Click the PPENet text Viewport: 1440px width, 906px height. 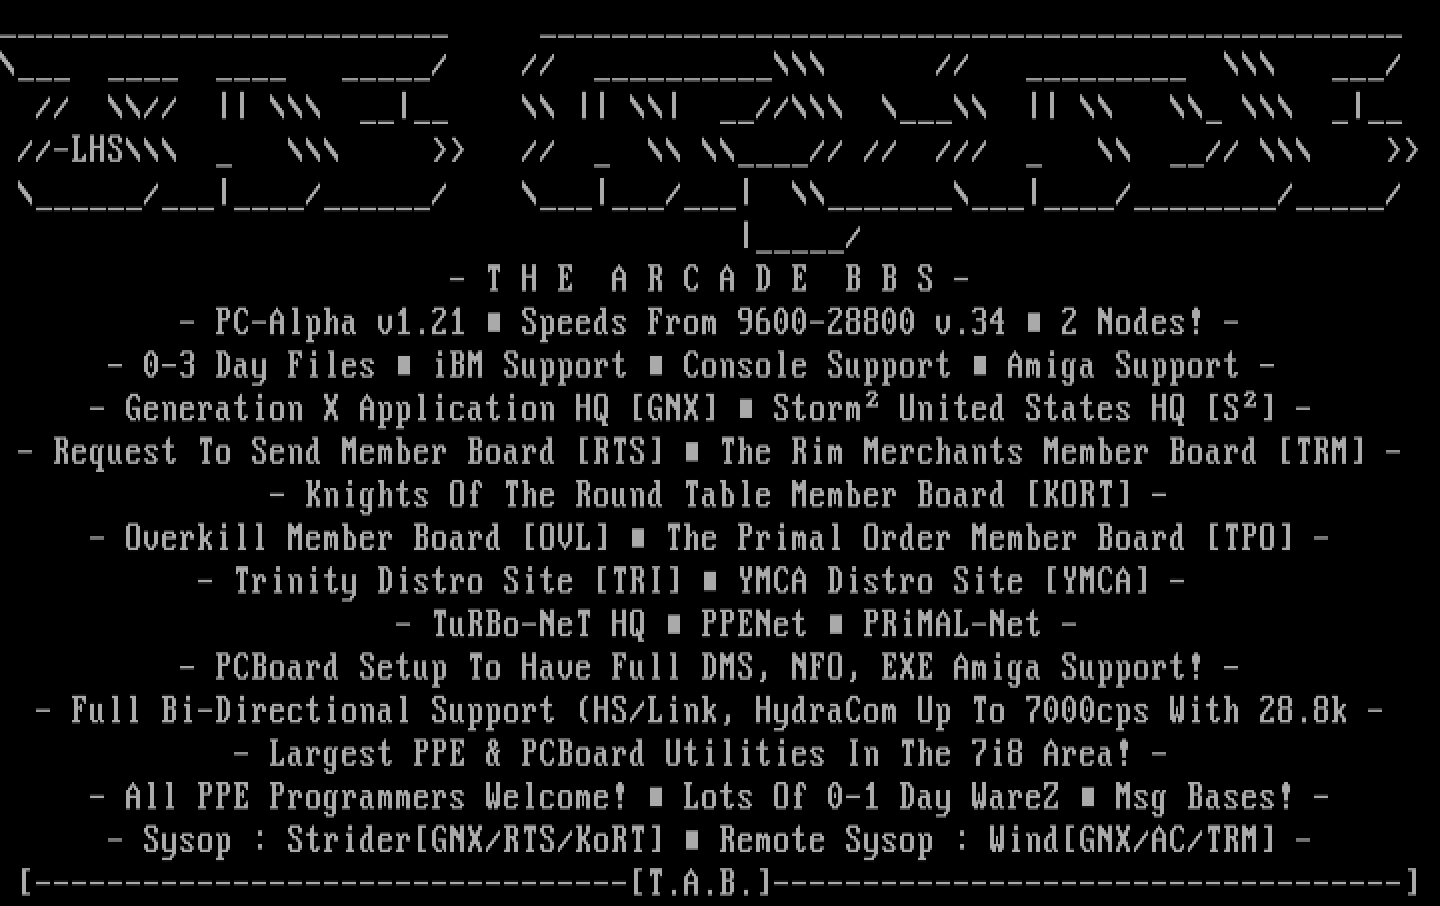click(x=754, y=624)
